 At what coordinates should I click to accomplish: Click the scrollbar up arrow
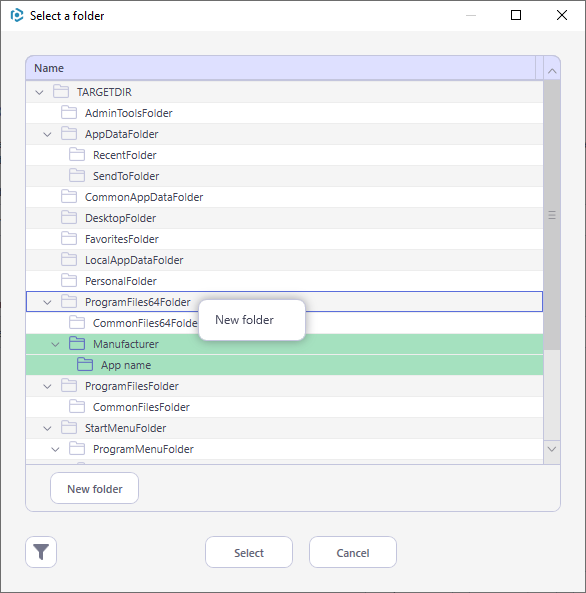[552, 71]
